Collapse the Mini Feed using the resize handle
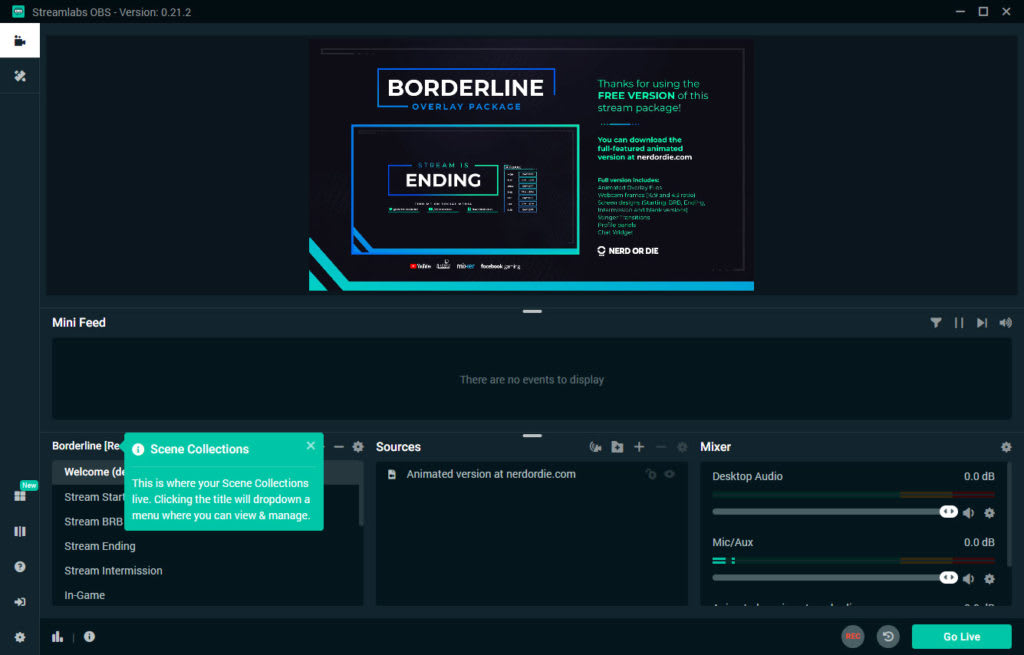The height and width of the screenshot is (655, 1024). pyautogui.click(x=532, y=311)
